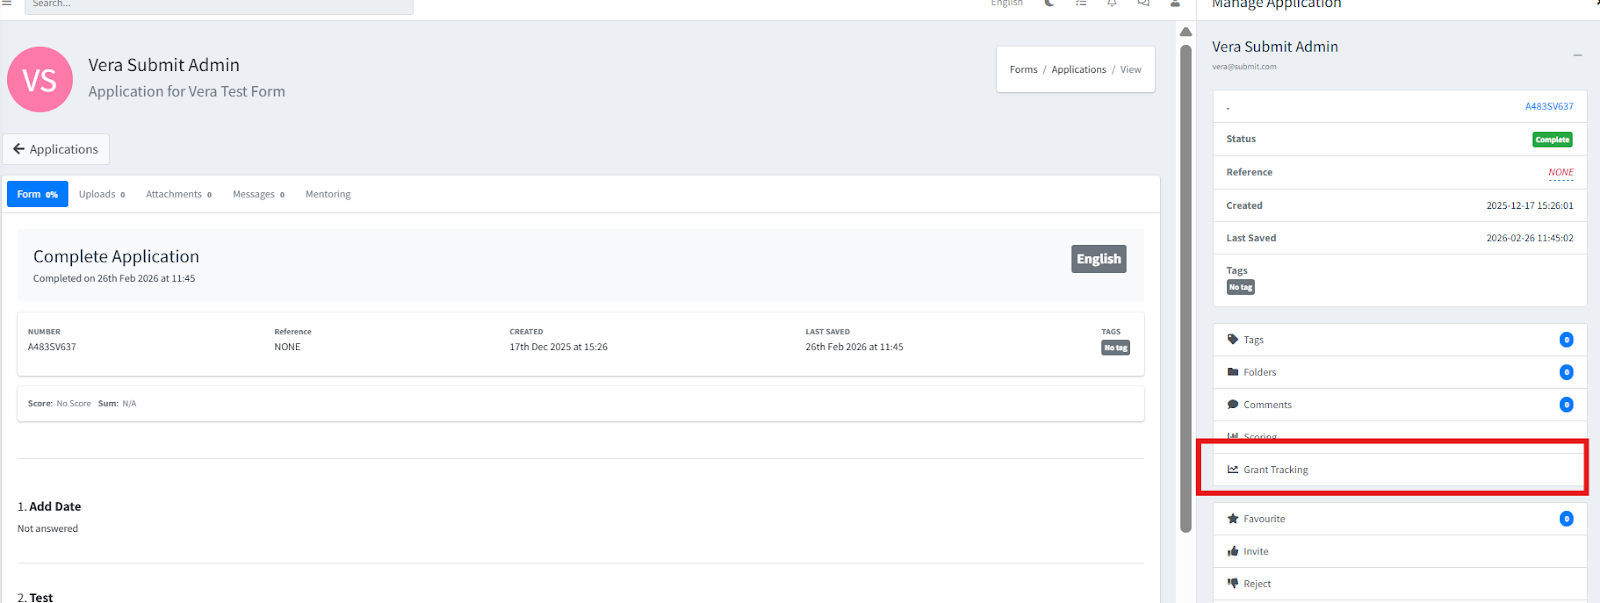
Task: Open the notifications bell
Action: [1112, 4]
